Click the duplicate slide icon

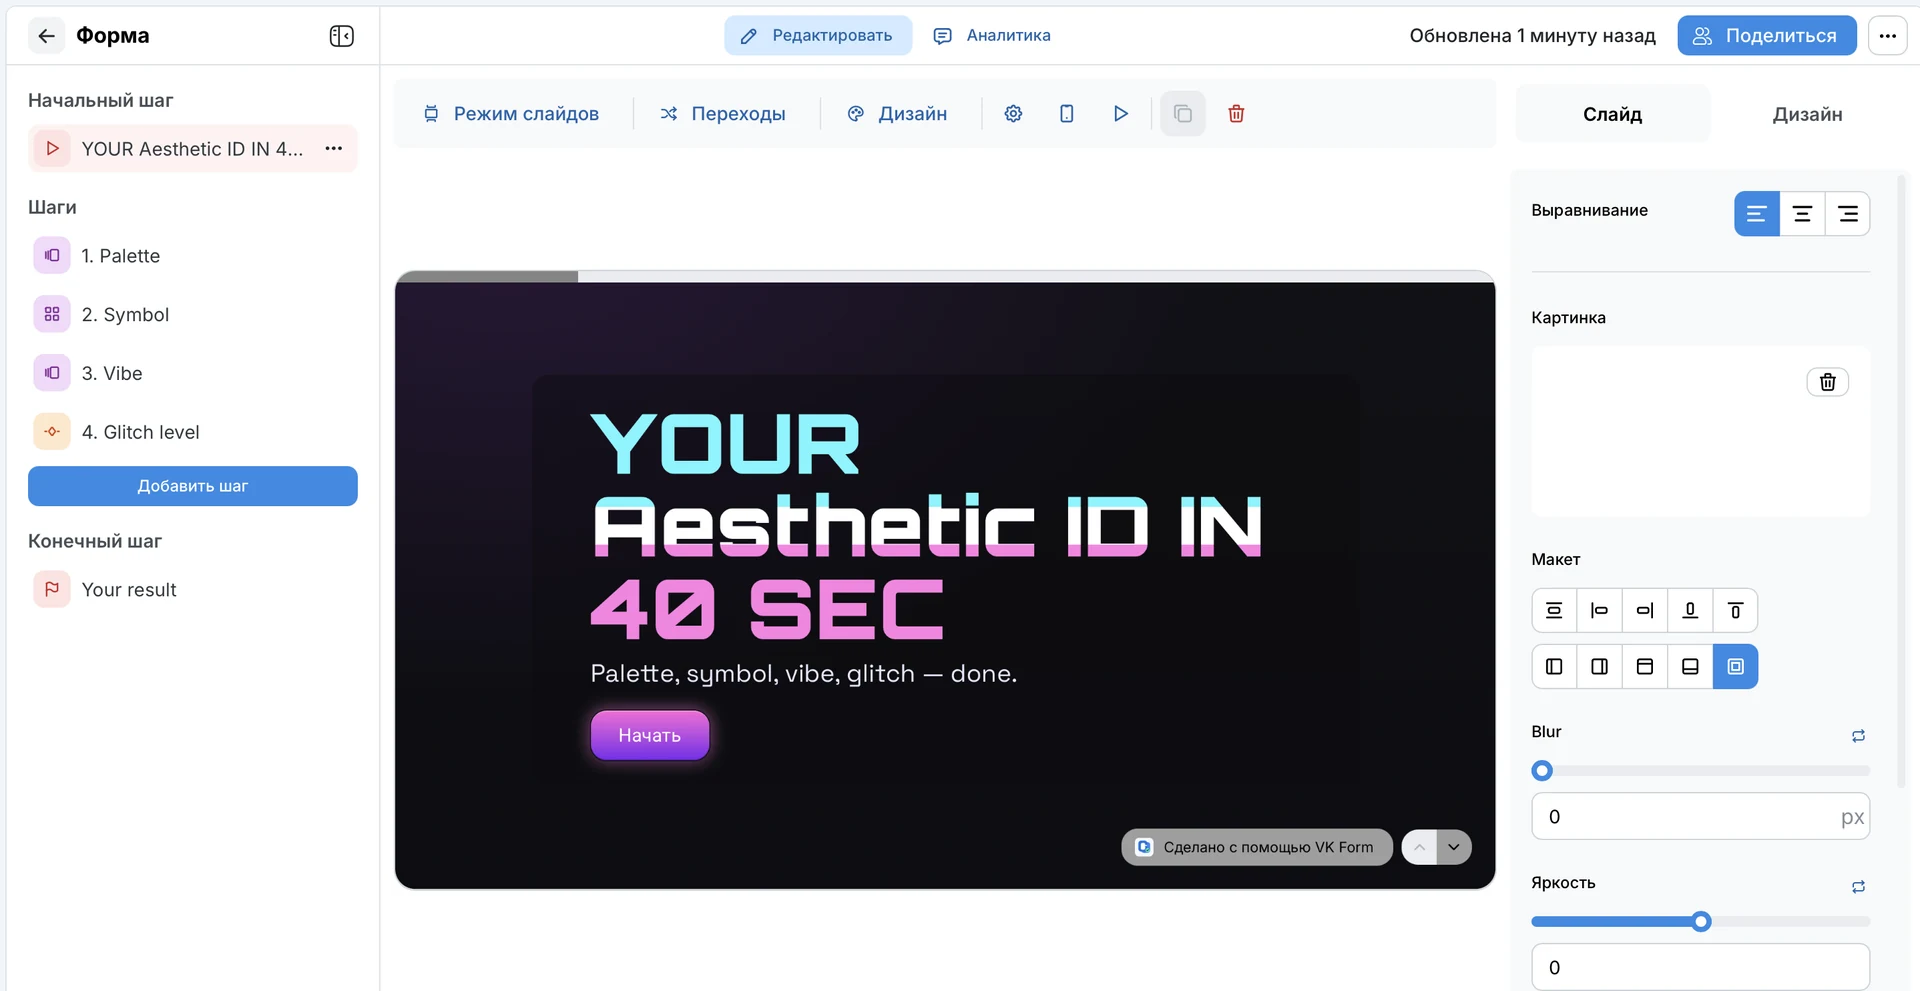(1183, 113)
